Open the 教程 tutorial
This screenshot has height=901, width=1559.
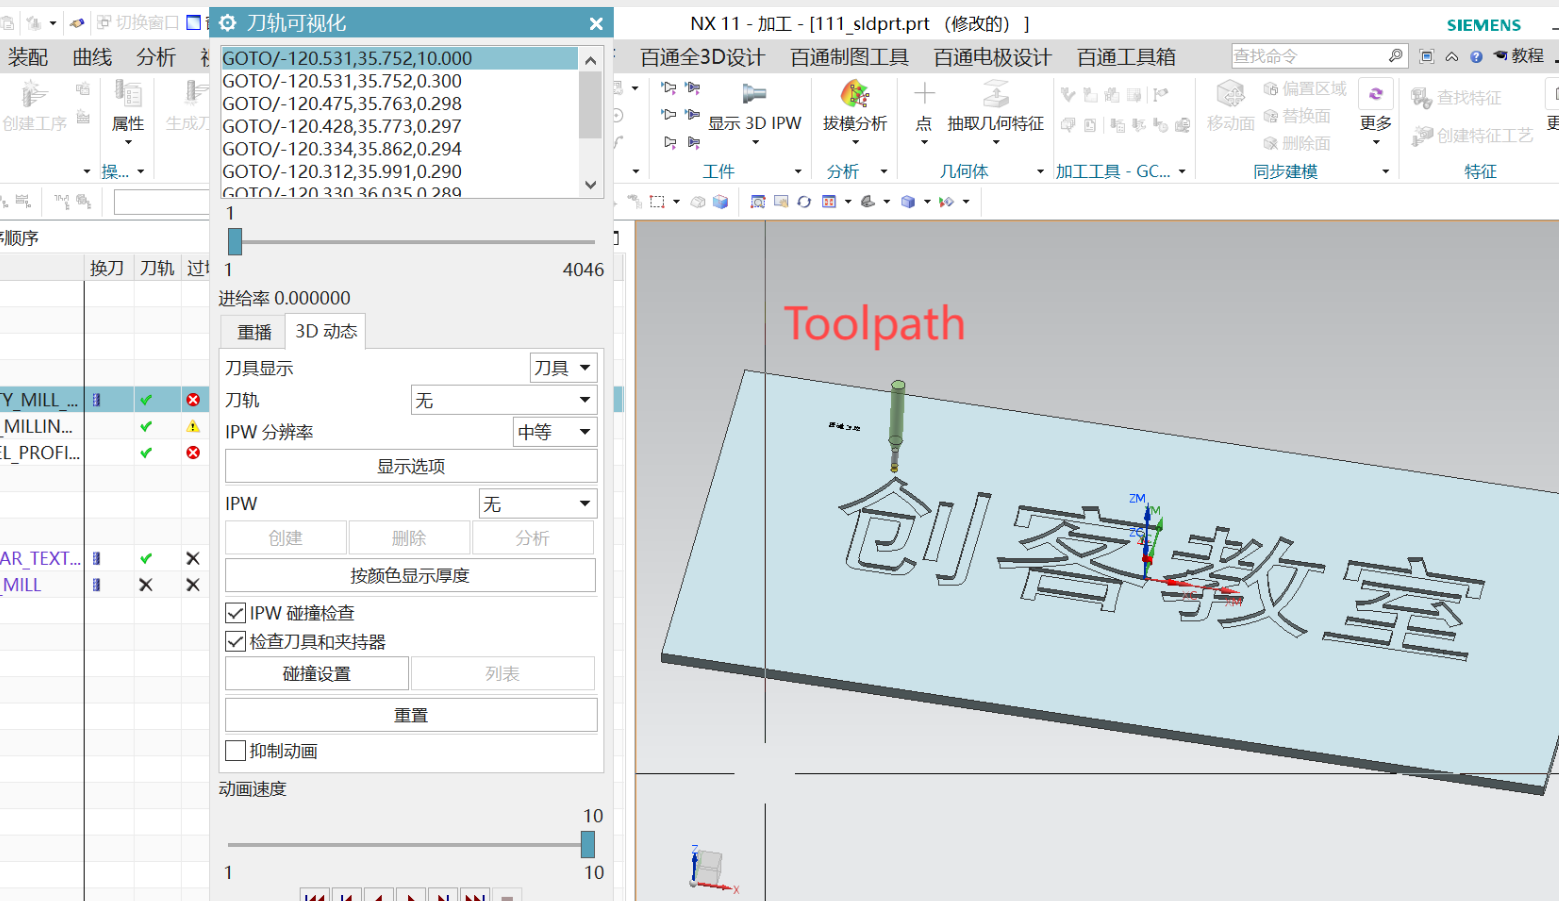[1519, 56]
